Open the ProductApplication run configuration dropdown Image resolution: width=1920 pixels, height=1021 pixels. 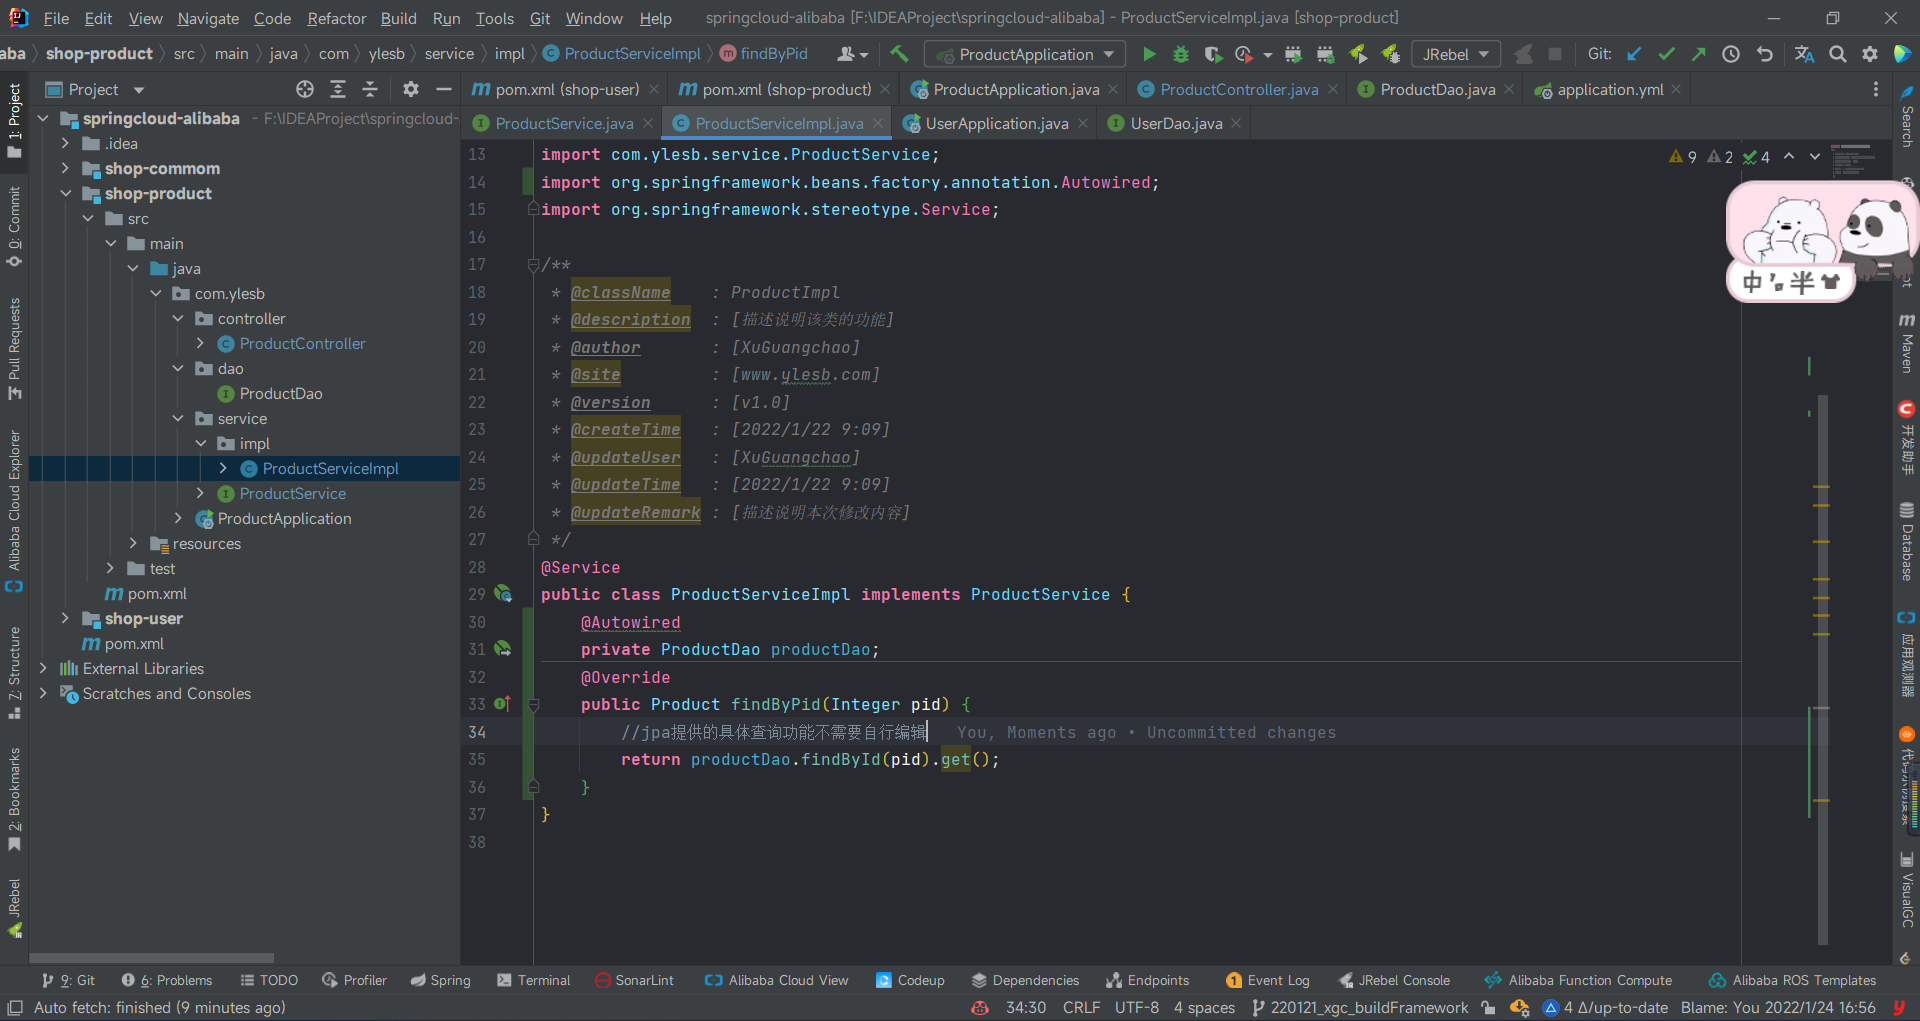pyautogui.click(x=1025, y=54)
